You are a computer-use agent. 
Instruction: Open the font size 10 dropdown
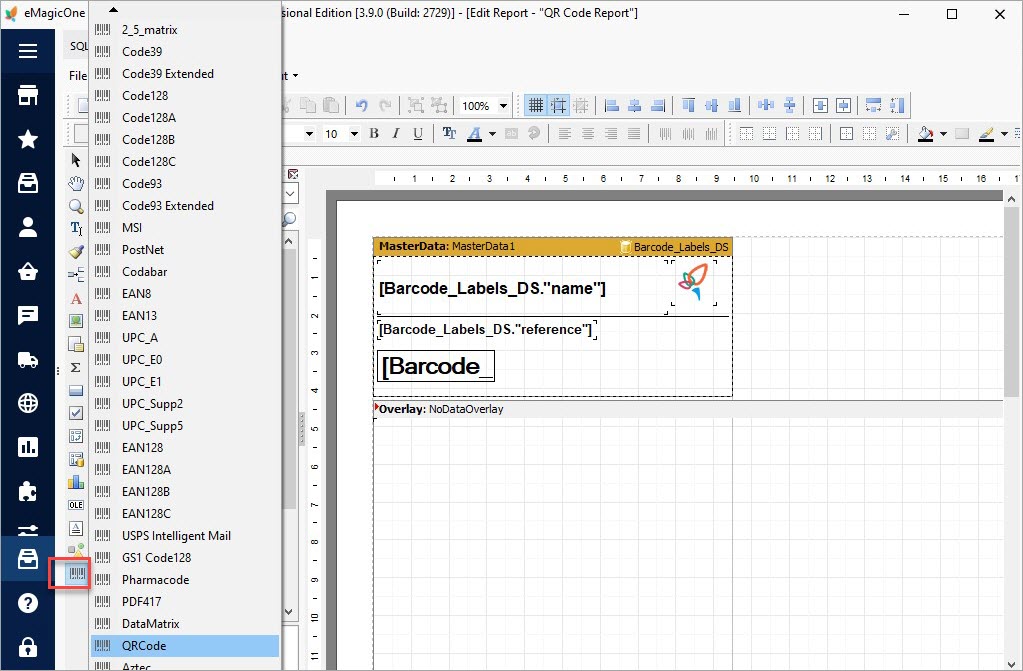pos(354,134)
